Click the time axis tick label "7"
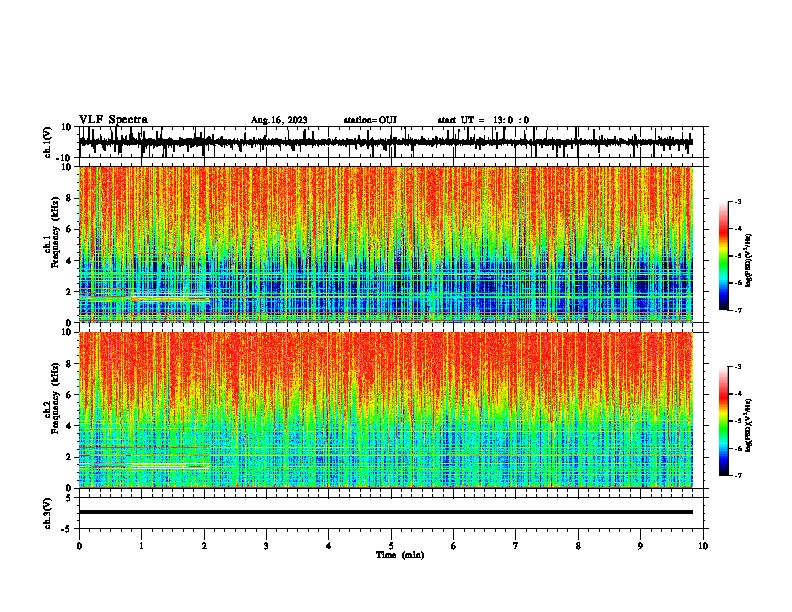The width and height of the screenshot is (792, 612). (x=516, y=546)
